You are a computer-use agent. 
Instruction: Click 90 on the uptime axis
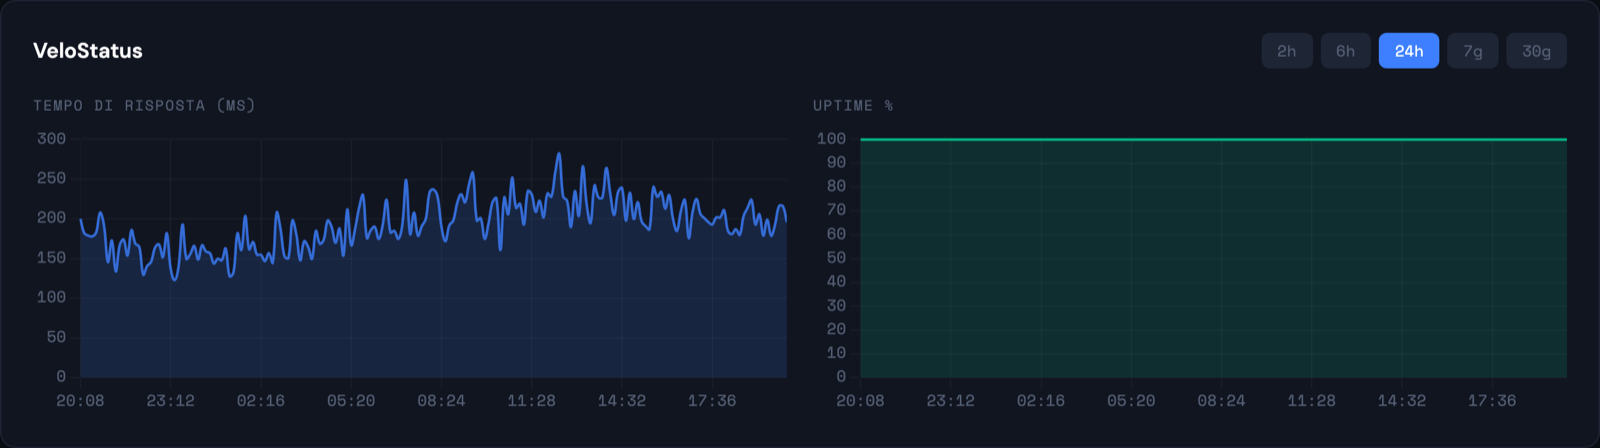[837, 163]
